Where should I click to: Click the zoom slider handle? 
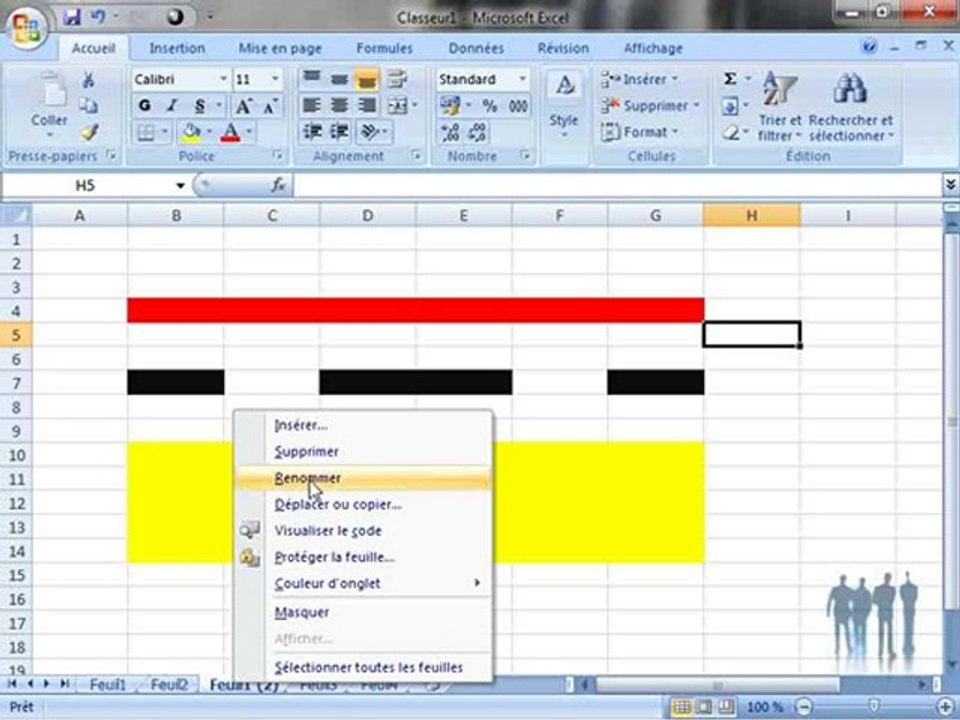[874, 707]
